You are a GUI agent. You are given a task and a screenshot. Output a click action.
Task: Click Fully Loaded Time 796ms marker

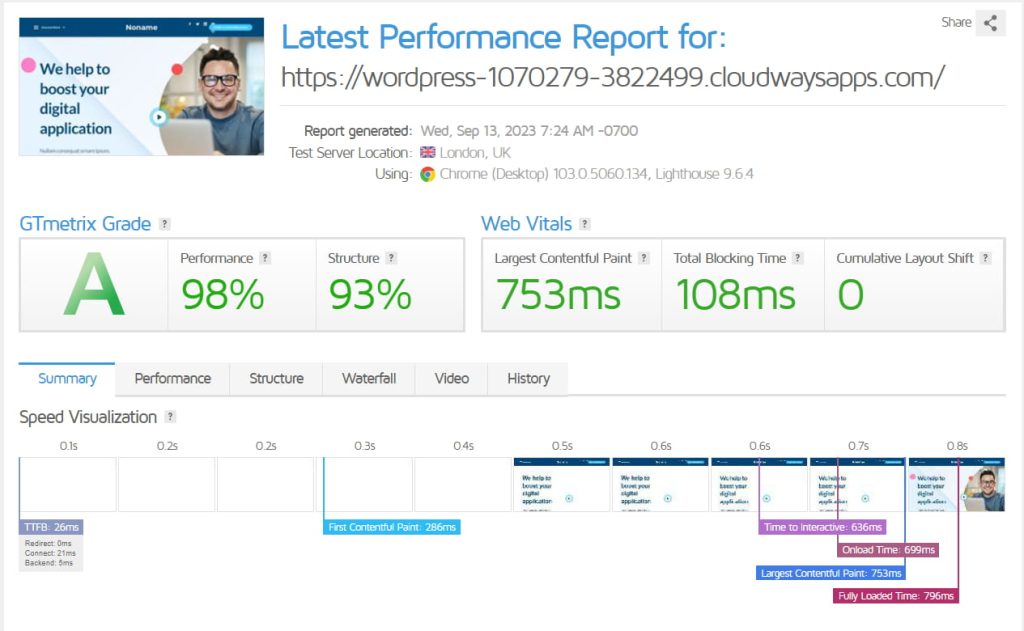896,596
